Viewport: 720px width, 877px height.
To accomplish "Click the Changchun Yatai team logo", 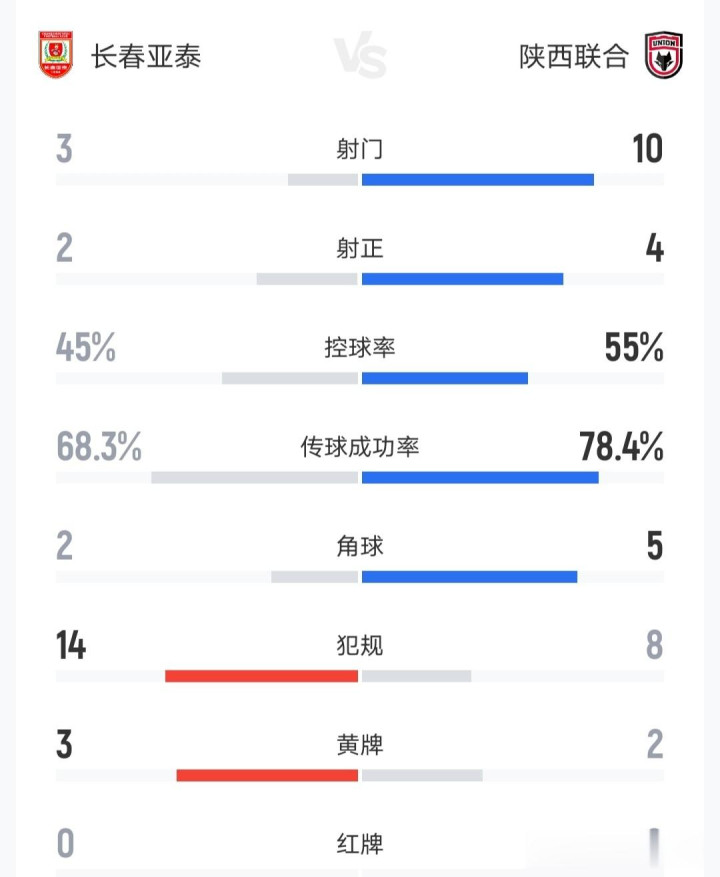I will point(56,55).
